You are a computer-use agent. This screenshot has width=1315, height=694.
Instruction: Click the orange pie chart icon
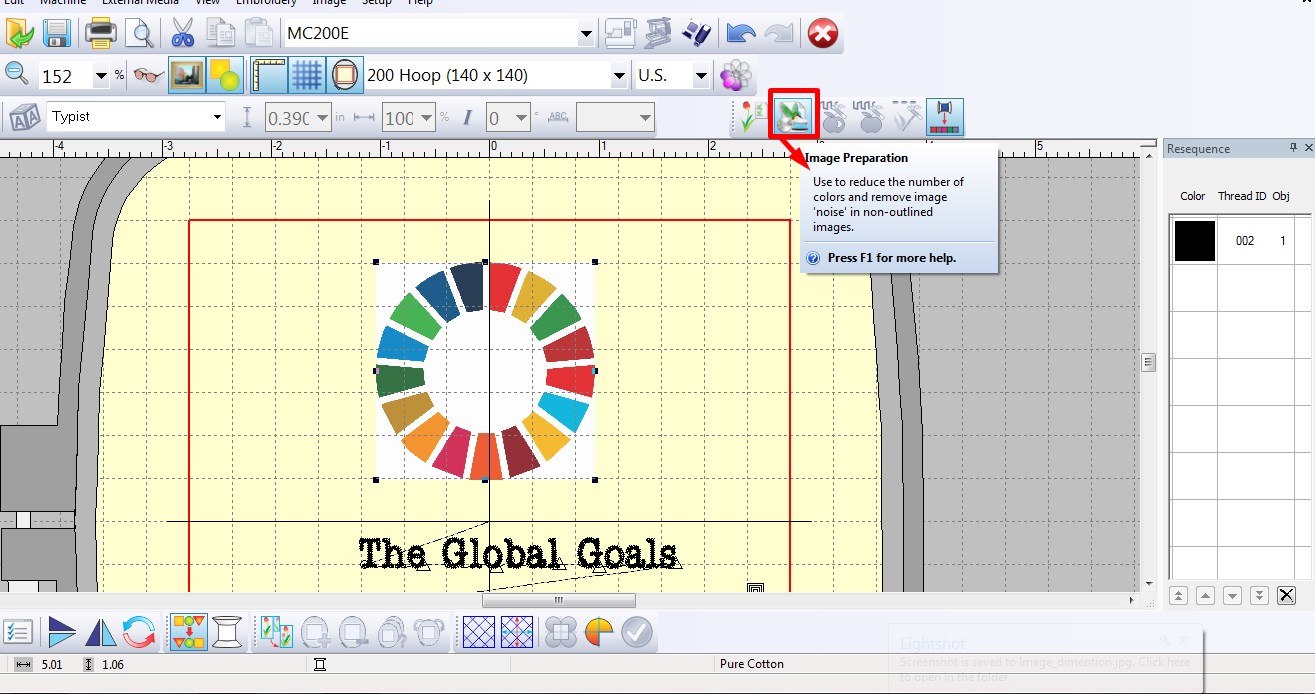point(599,632)
